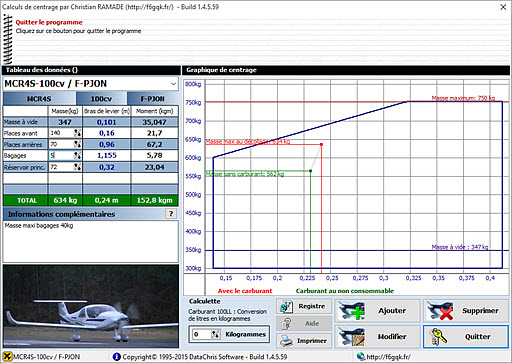The width and height of the screenshot is (512, 363).
Task: Click the plane with green plus icon
Action: (352, 311)
